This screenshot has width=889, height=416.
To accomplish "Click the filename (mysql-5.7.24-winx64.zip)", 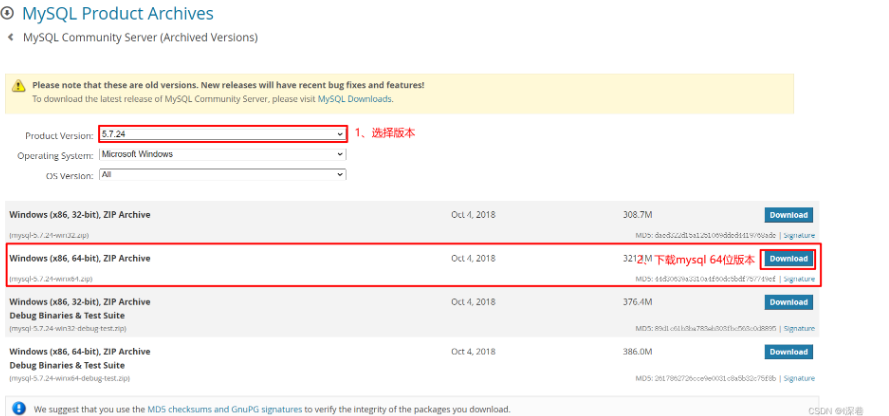I will pyautogui.click(x=51, y=279).
